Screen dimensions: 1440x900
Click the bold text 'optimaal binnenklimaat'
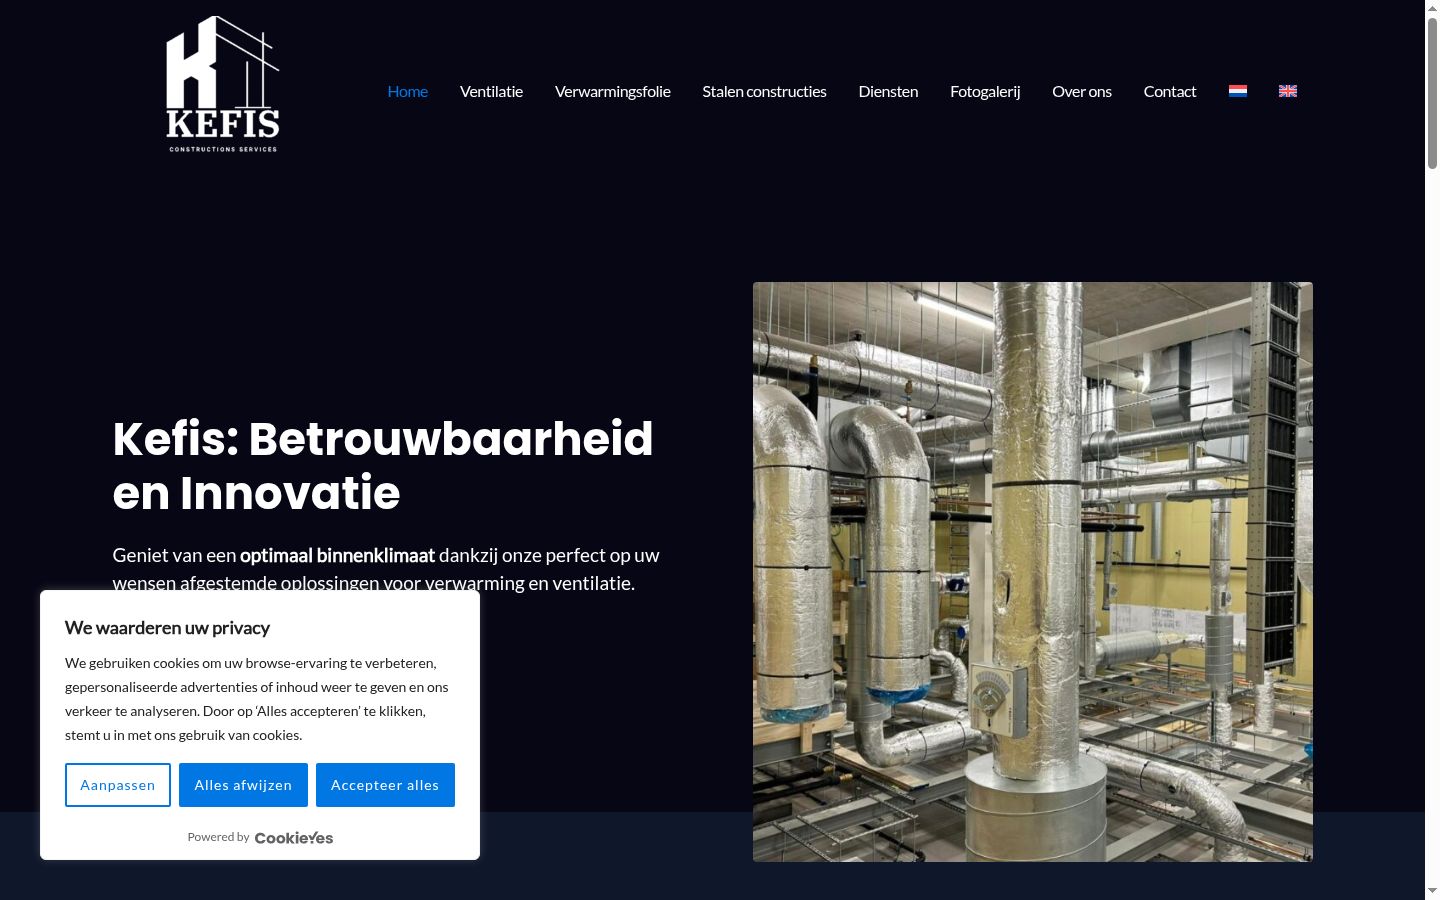point(337,555)
